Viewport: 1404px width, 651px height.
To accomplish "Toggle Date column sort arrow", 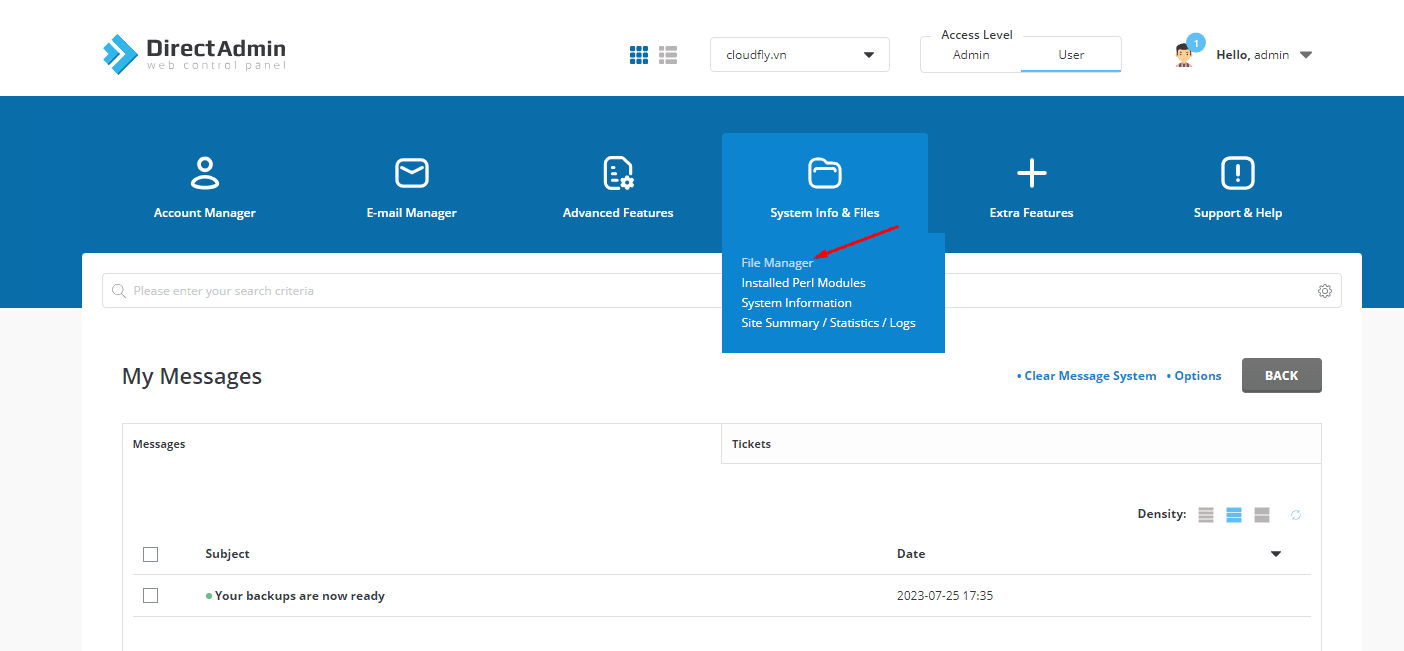I will click(x=1276, y=554).
